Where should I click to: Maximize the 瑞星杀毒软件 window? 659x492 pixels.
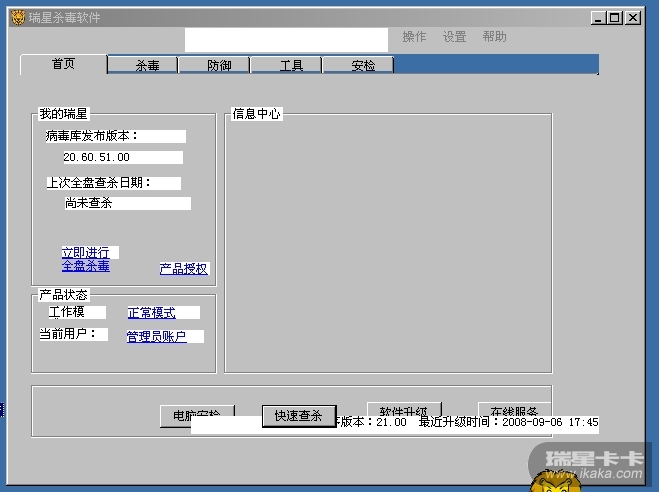tap(615, 18)
